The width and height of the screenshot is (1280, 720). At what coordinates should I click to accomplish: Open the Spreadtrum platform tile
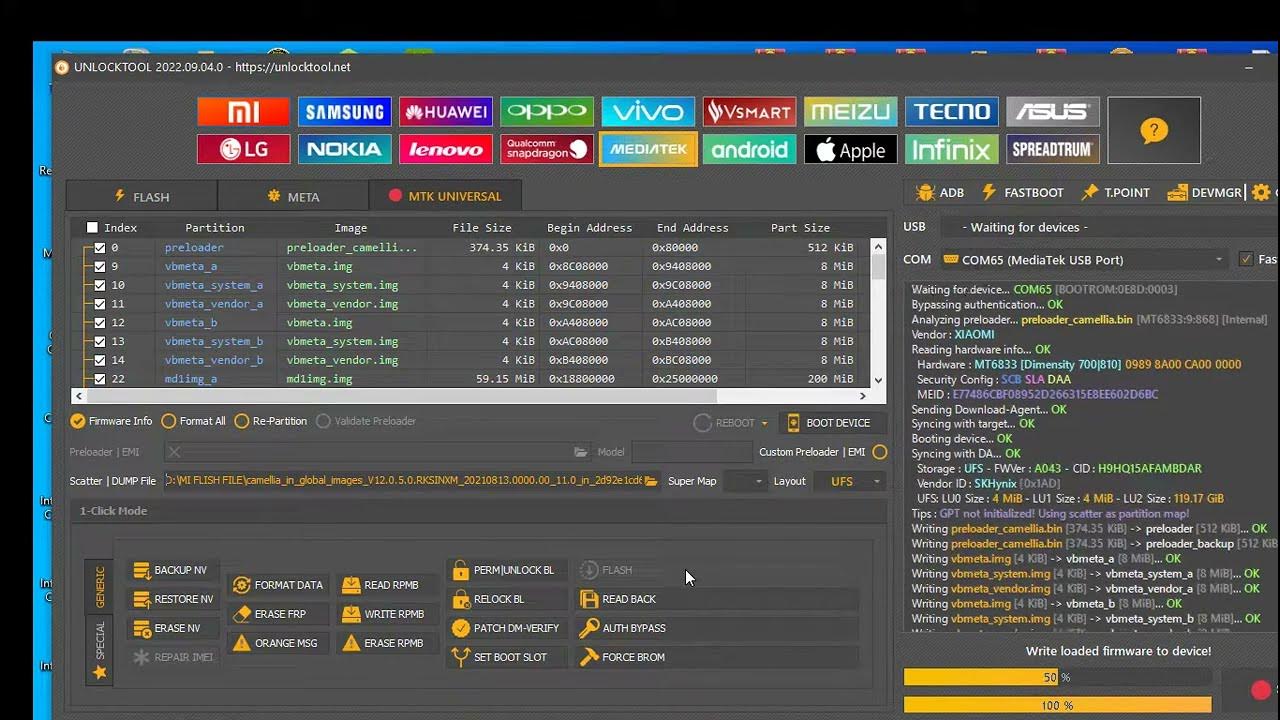(1052, 149)
